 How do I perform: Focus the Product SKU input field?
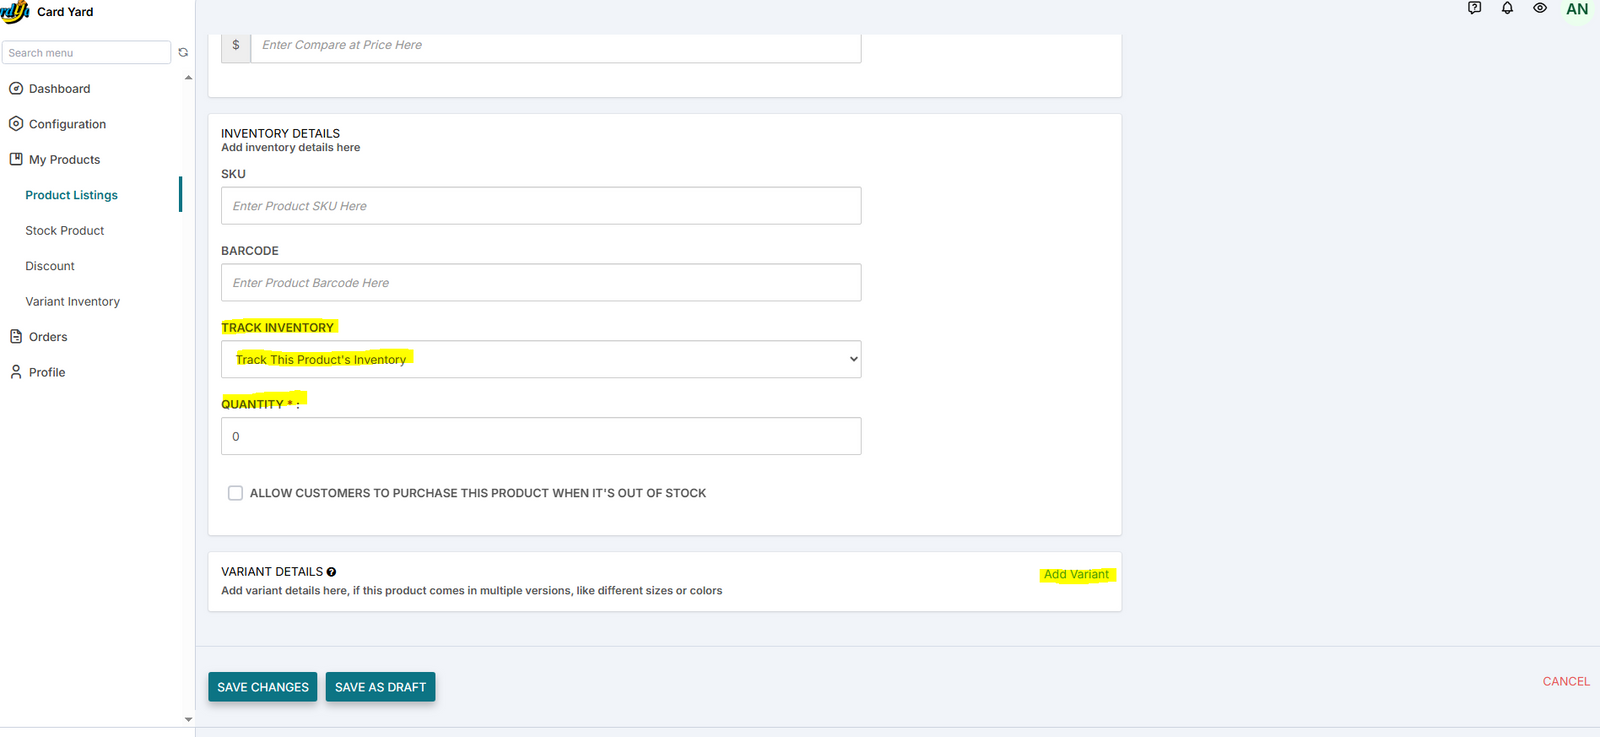(x=540, y=206)
